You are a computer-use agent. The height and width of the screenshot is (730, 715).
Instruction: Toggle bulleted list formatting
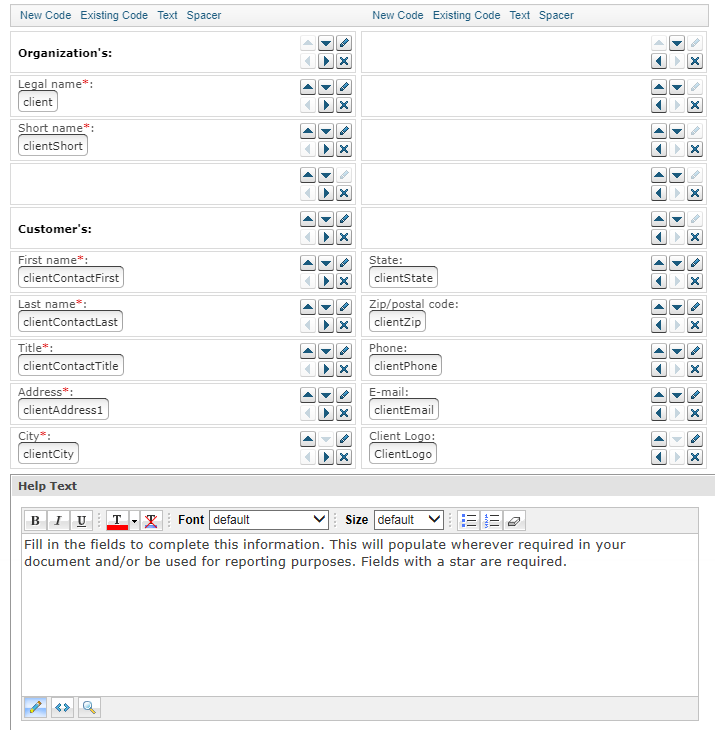[x=469, y=520]
